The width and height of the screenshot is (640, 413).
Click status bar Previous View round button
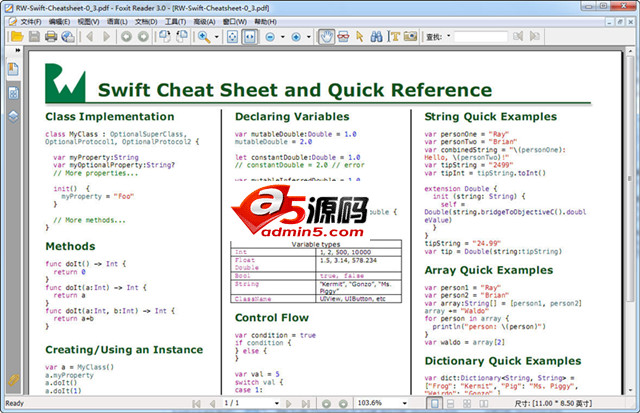pos(326,404)
